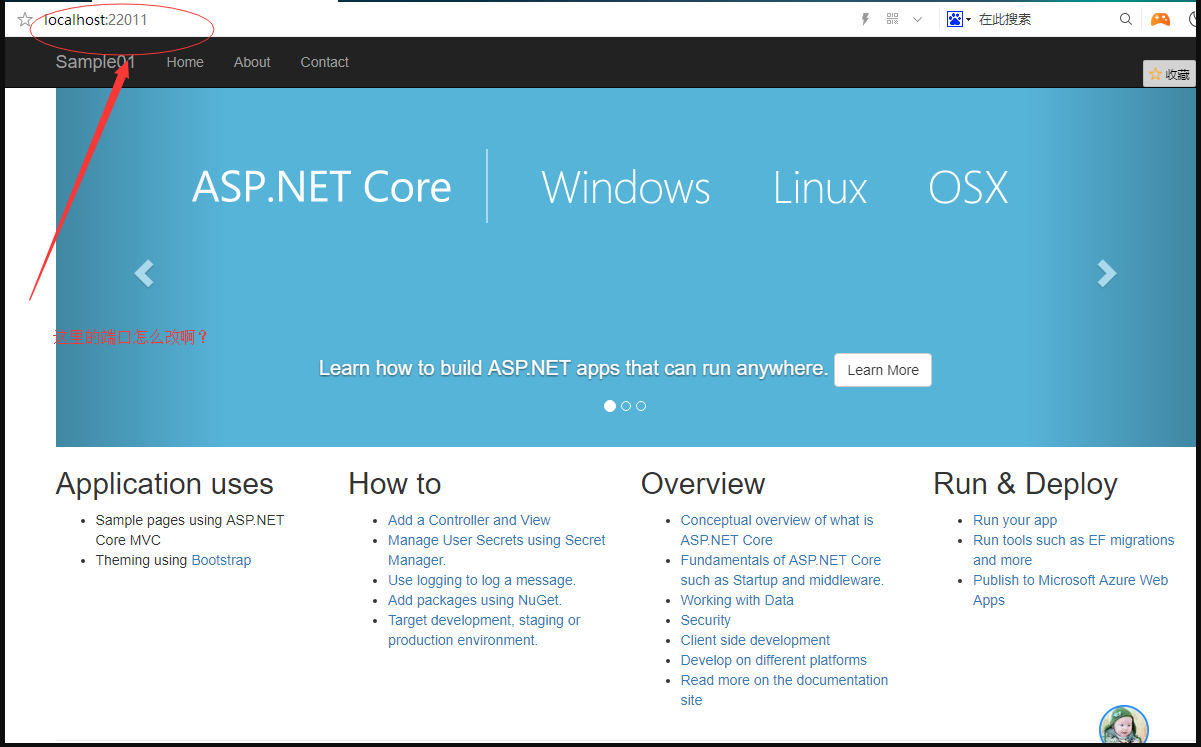Open Run tools such as EF migrations link

(x=1074, y=550)
